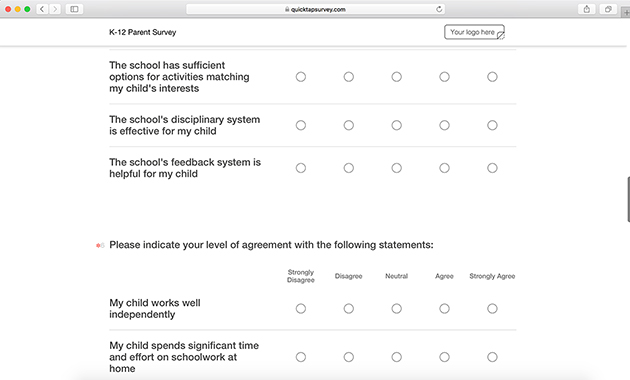Click the Your logo here placeholder
Image resolution: width=630 pixels, height=380 pixels.
click(x=475, y=32)
